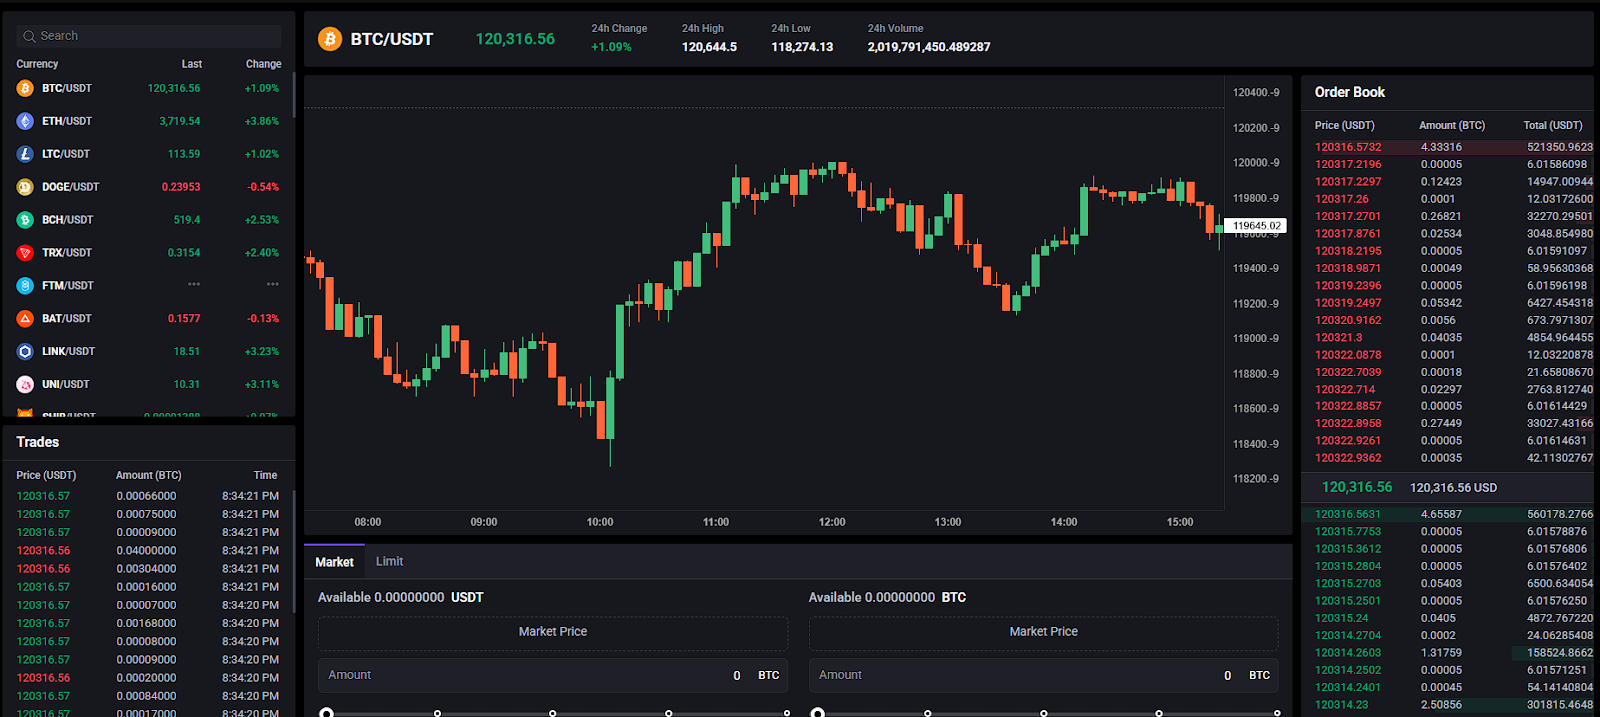Sort currency list by Change column
The width and height of the screenshot is (1600, 717).
coord(263,64)
